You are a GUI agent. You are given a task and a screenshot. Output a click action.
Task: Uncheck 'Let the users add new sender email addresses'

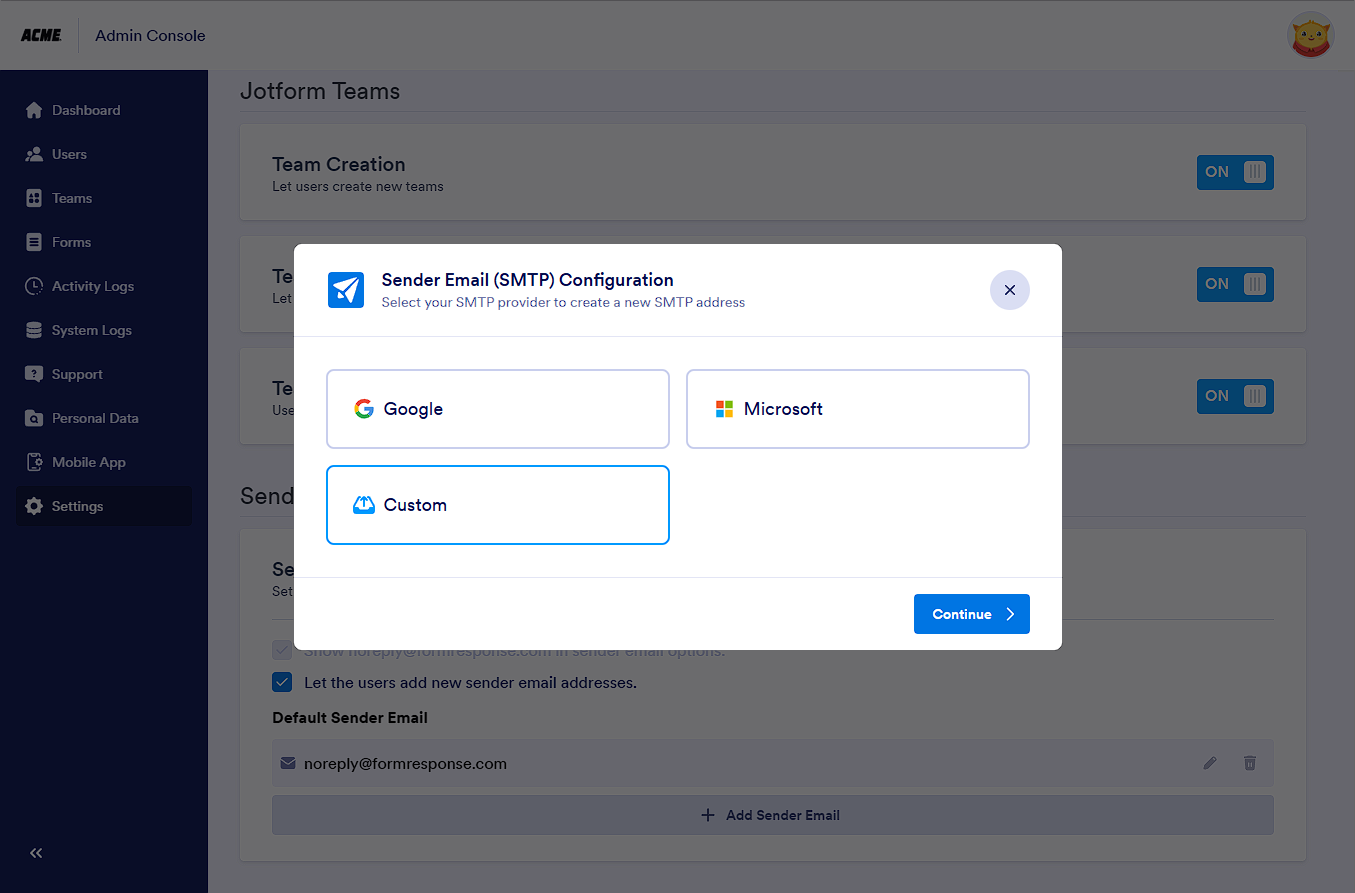(282, 683)
